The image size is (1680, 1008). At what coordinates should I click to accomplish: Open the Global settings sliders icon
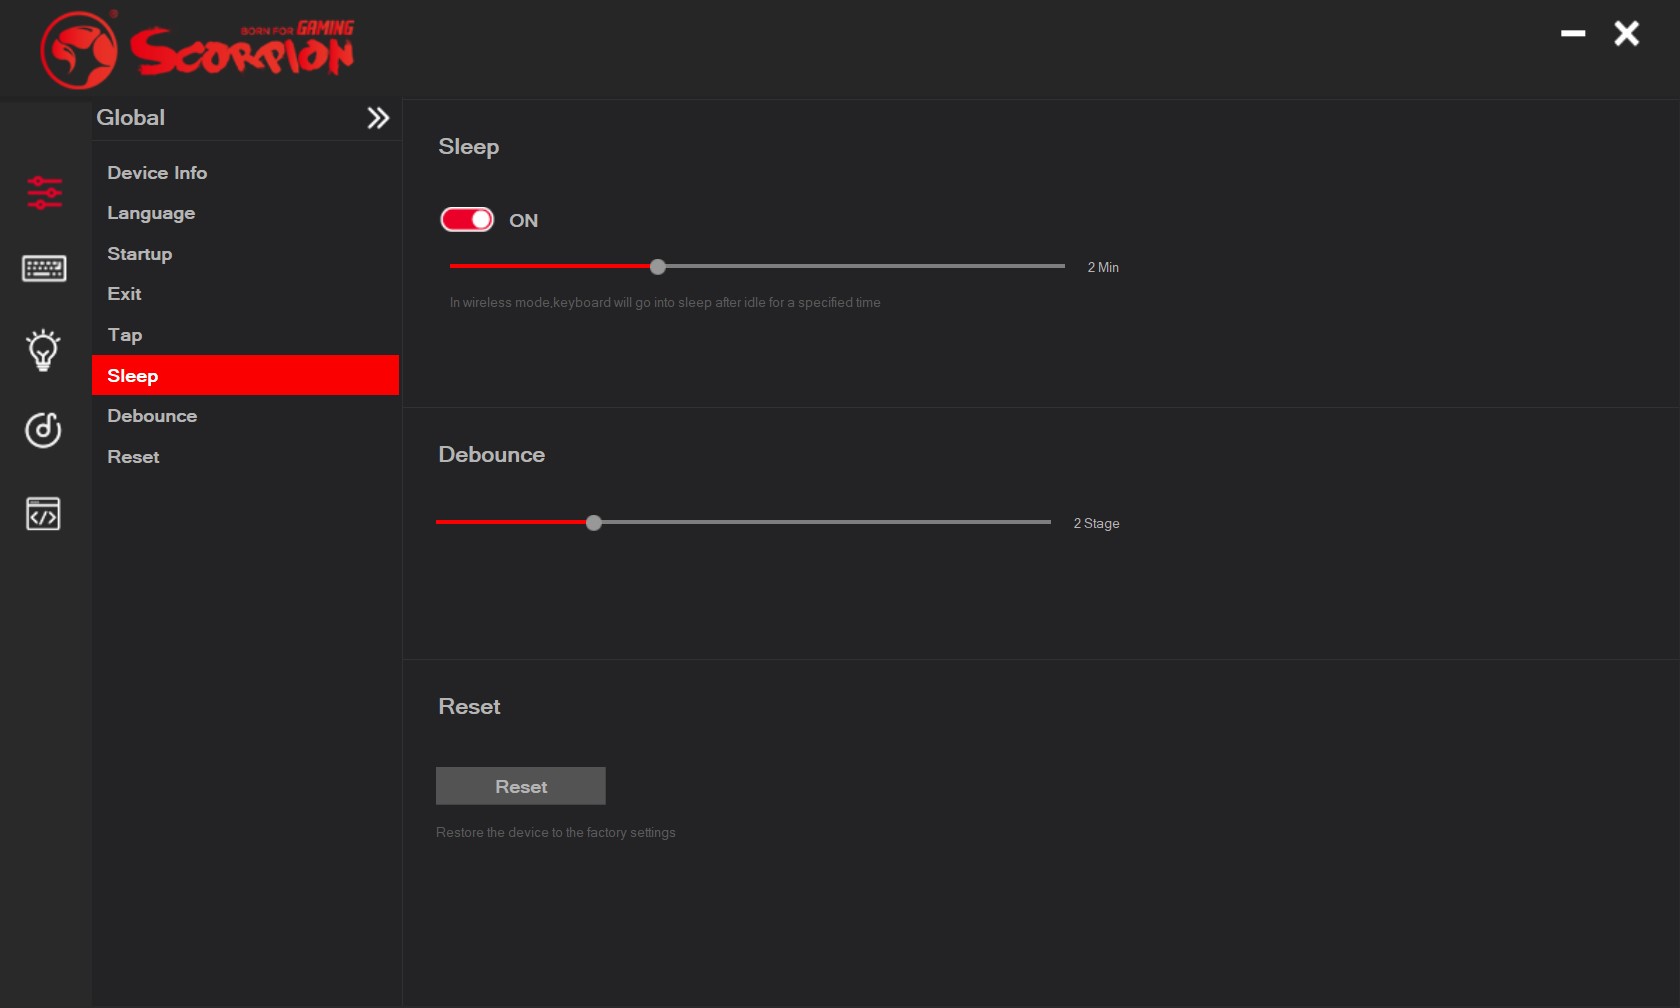click(x=44, y=192)
